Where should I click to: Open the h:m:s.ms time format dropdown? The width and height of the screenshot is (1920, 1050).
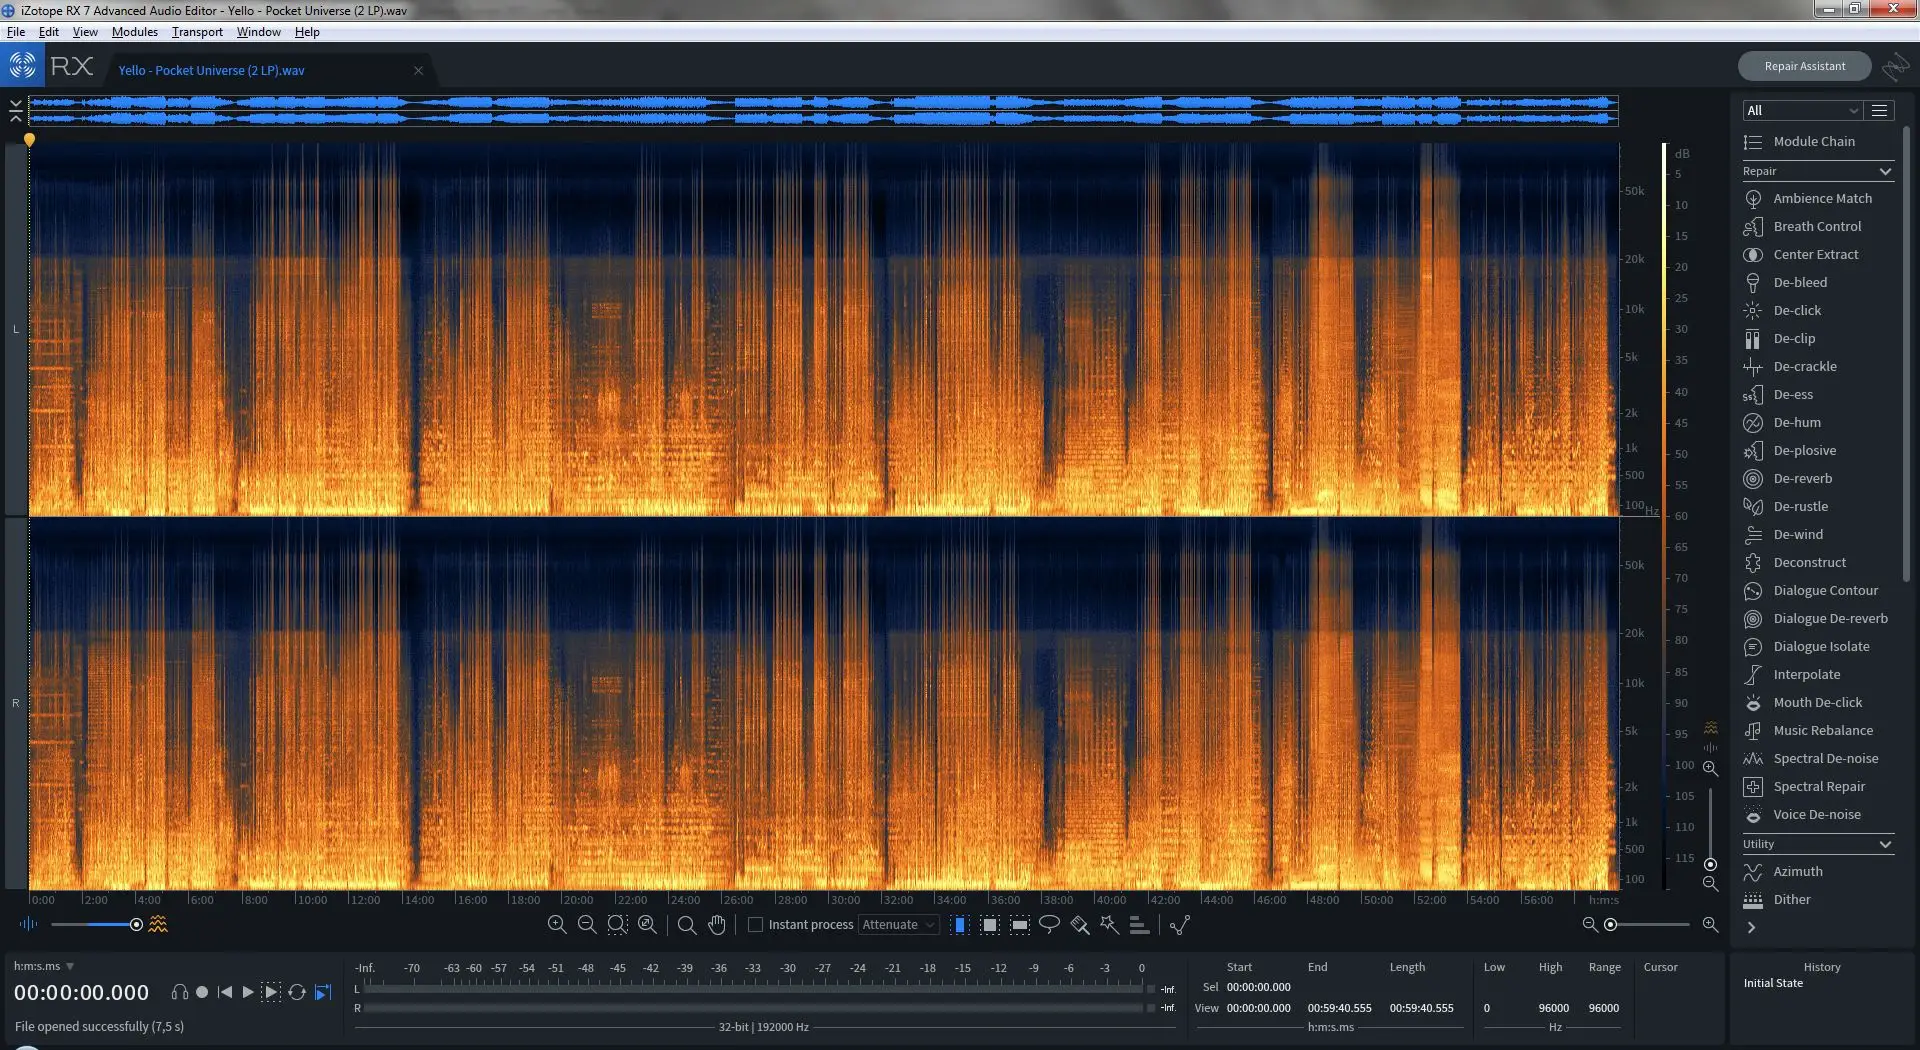point(44,966)
